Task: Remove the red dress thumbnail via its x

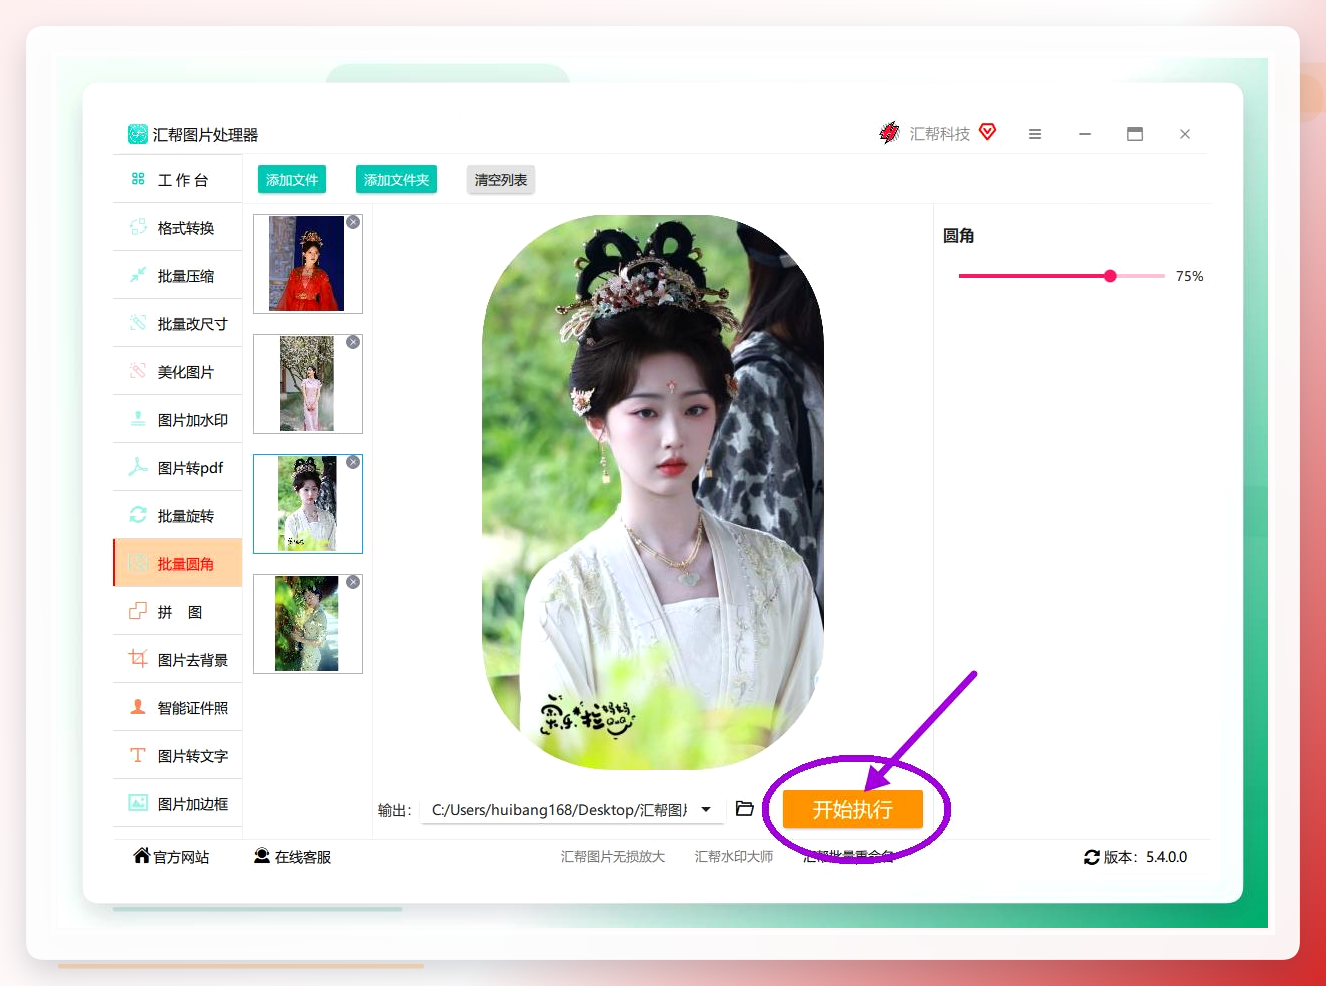Action: click(x=353, y=222)
